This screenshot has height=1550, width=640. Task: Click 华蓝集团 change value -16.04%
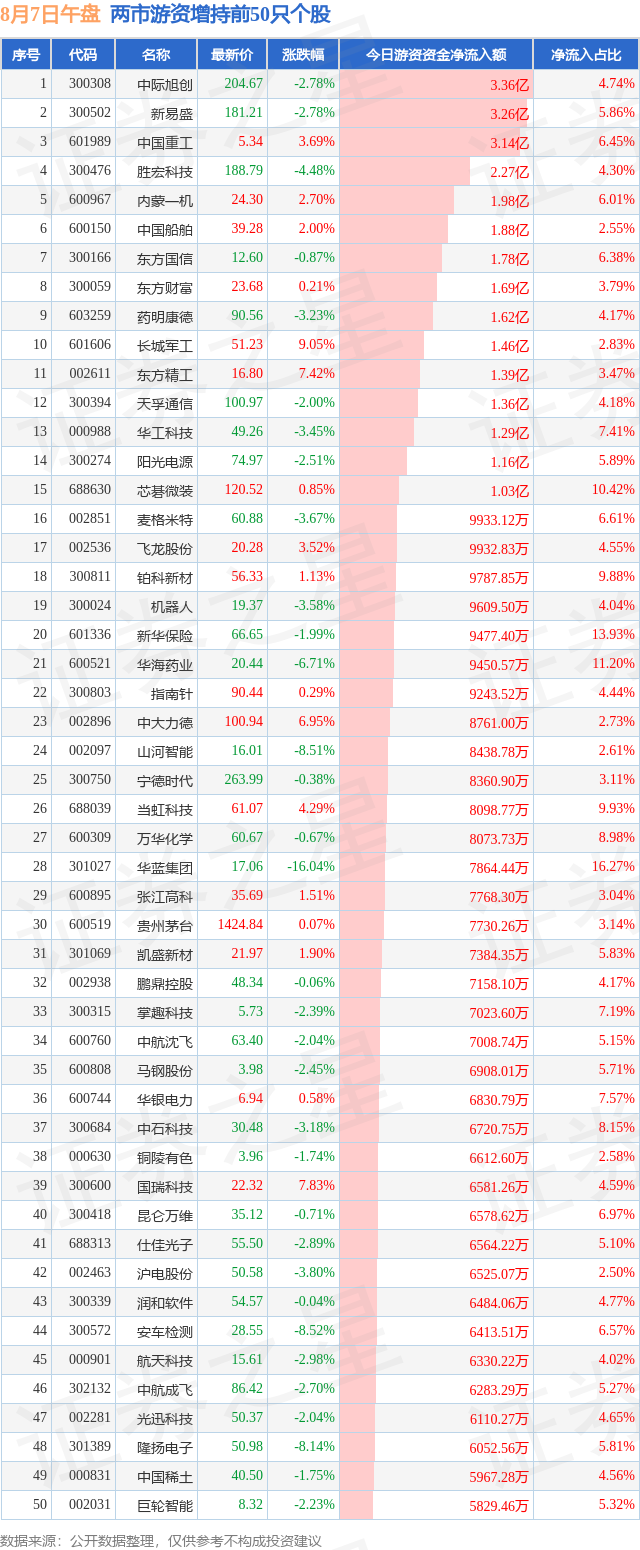tap(311, 868)
